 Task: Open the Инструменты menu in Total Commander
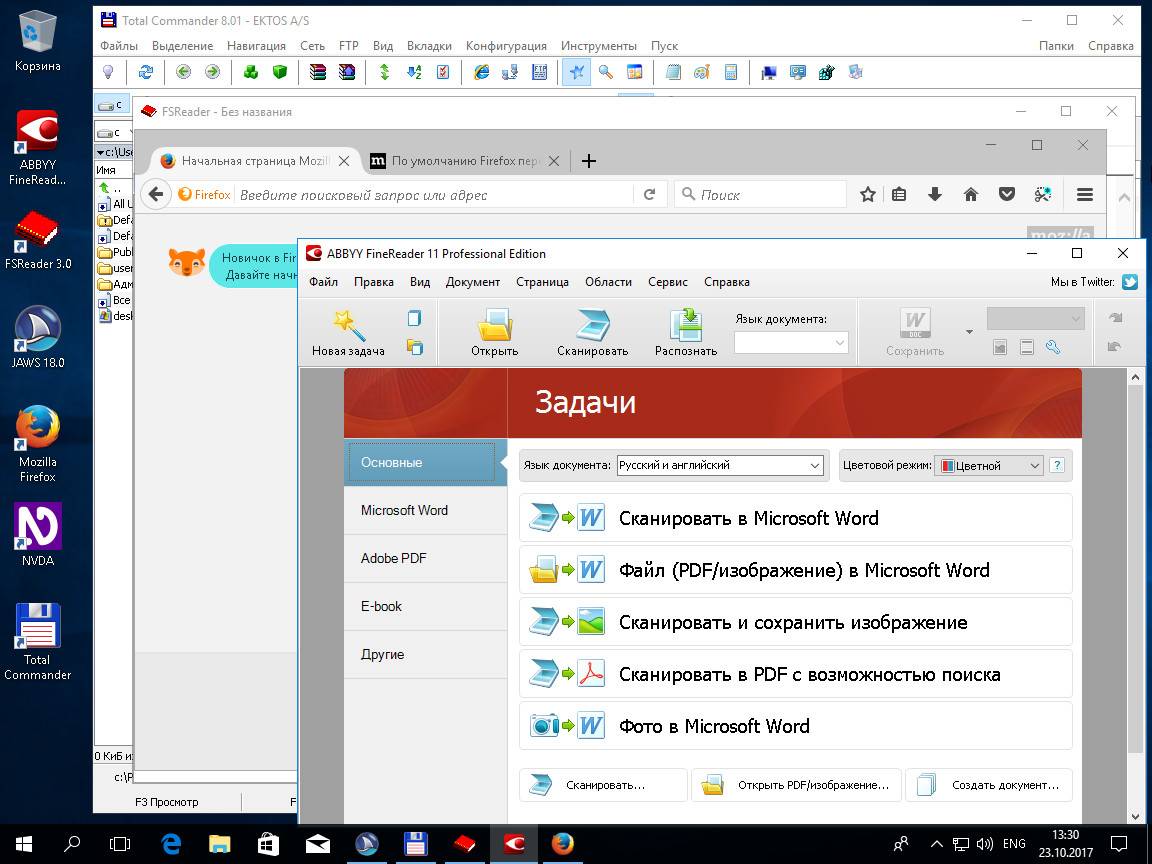[x=599, y=46]
